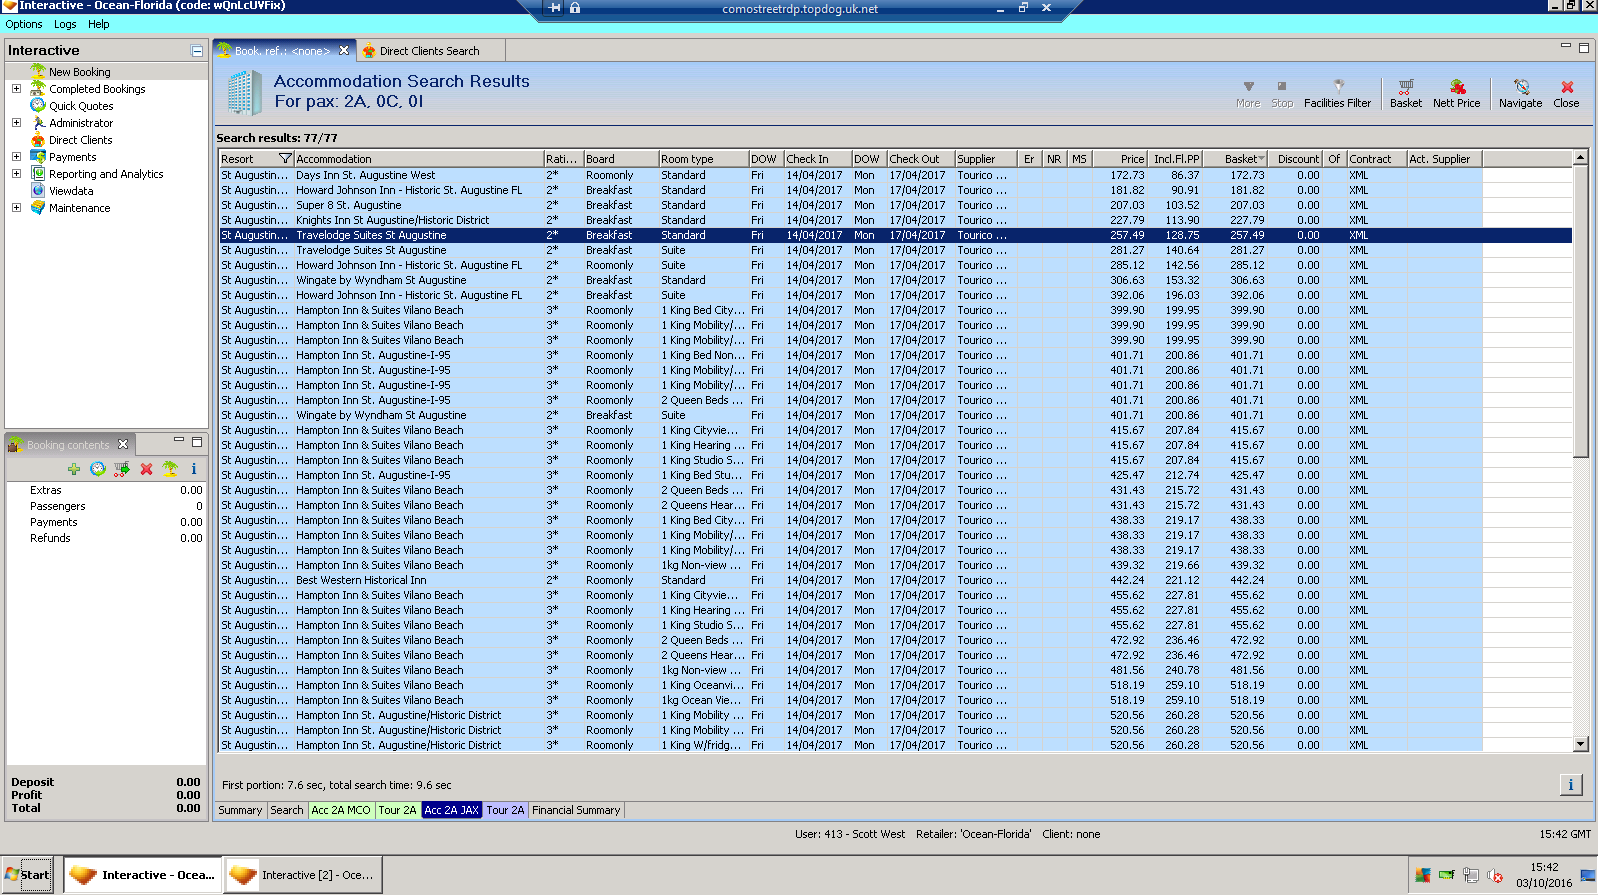This screenshot has width=1598, height=895.
Task: Click the red X delete icon in Booking contents
Action: pos(146,469)
